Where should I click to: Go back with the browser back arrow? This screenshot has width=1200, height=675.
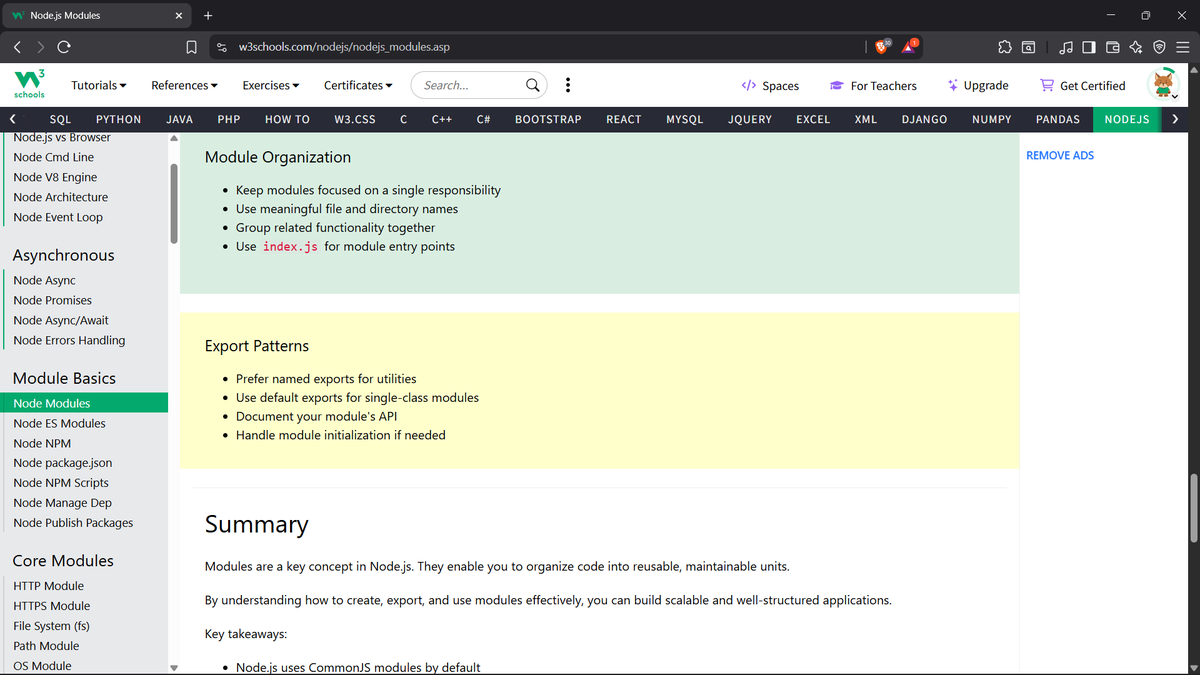click(17, 46)
